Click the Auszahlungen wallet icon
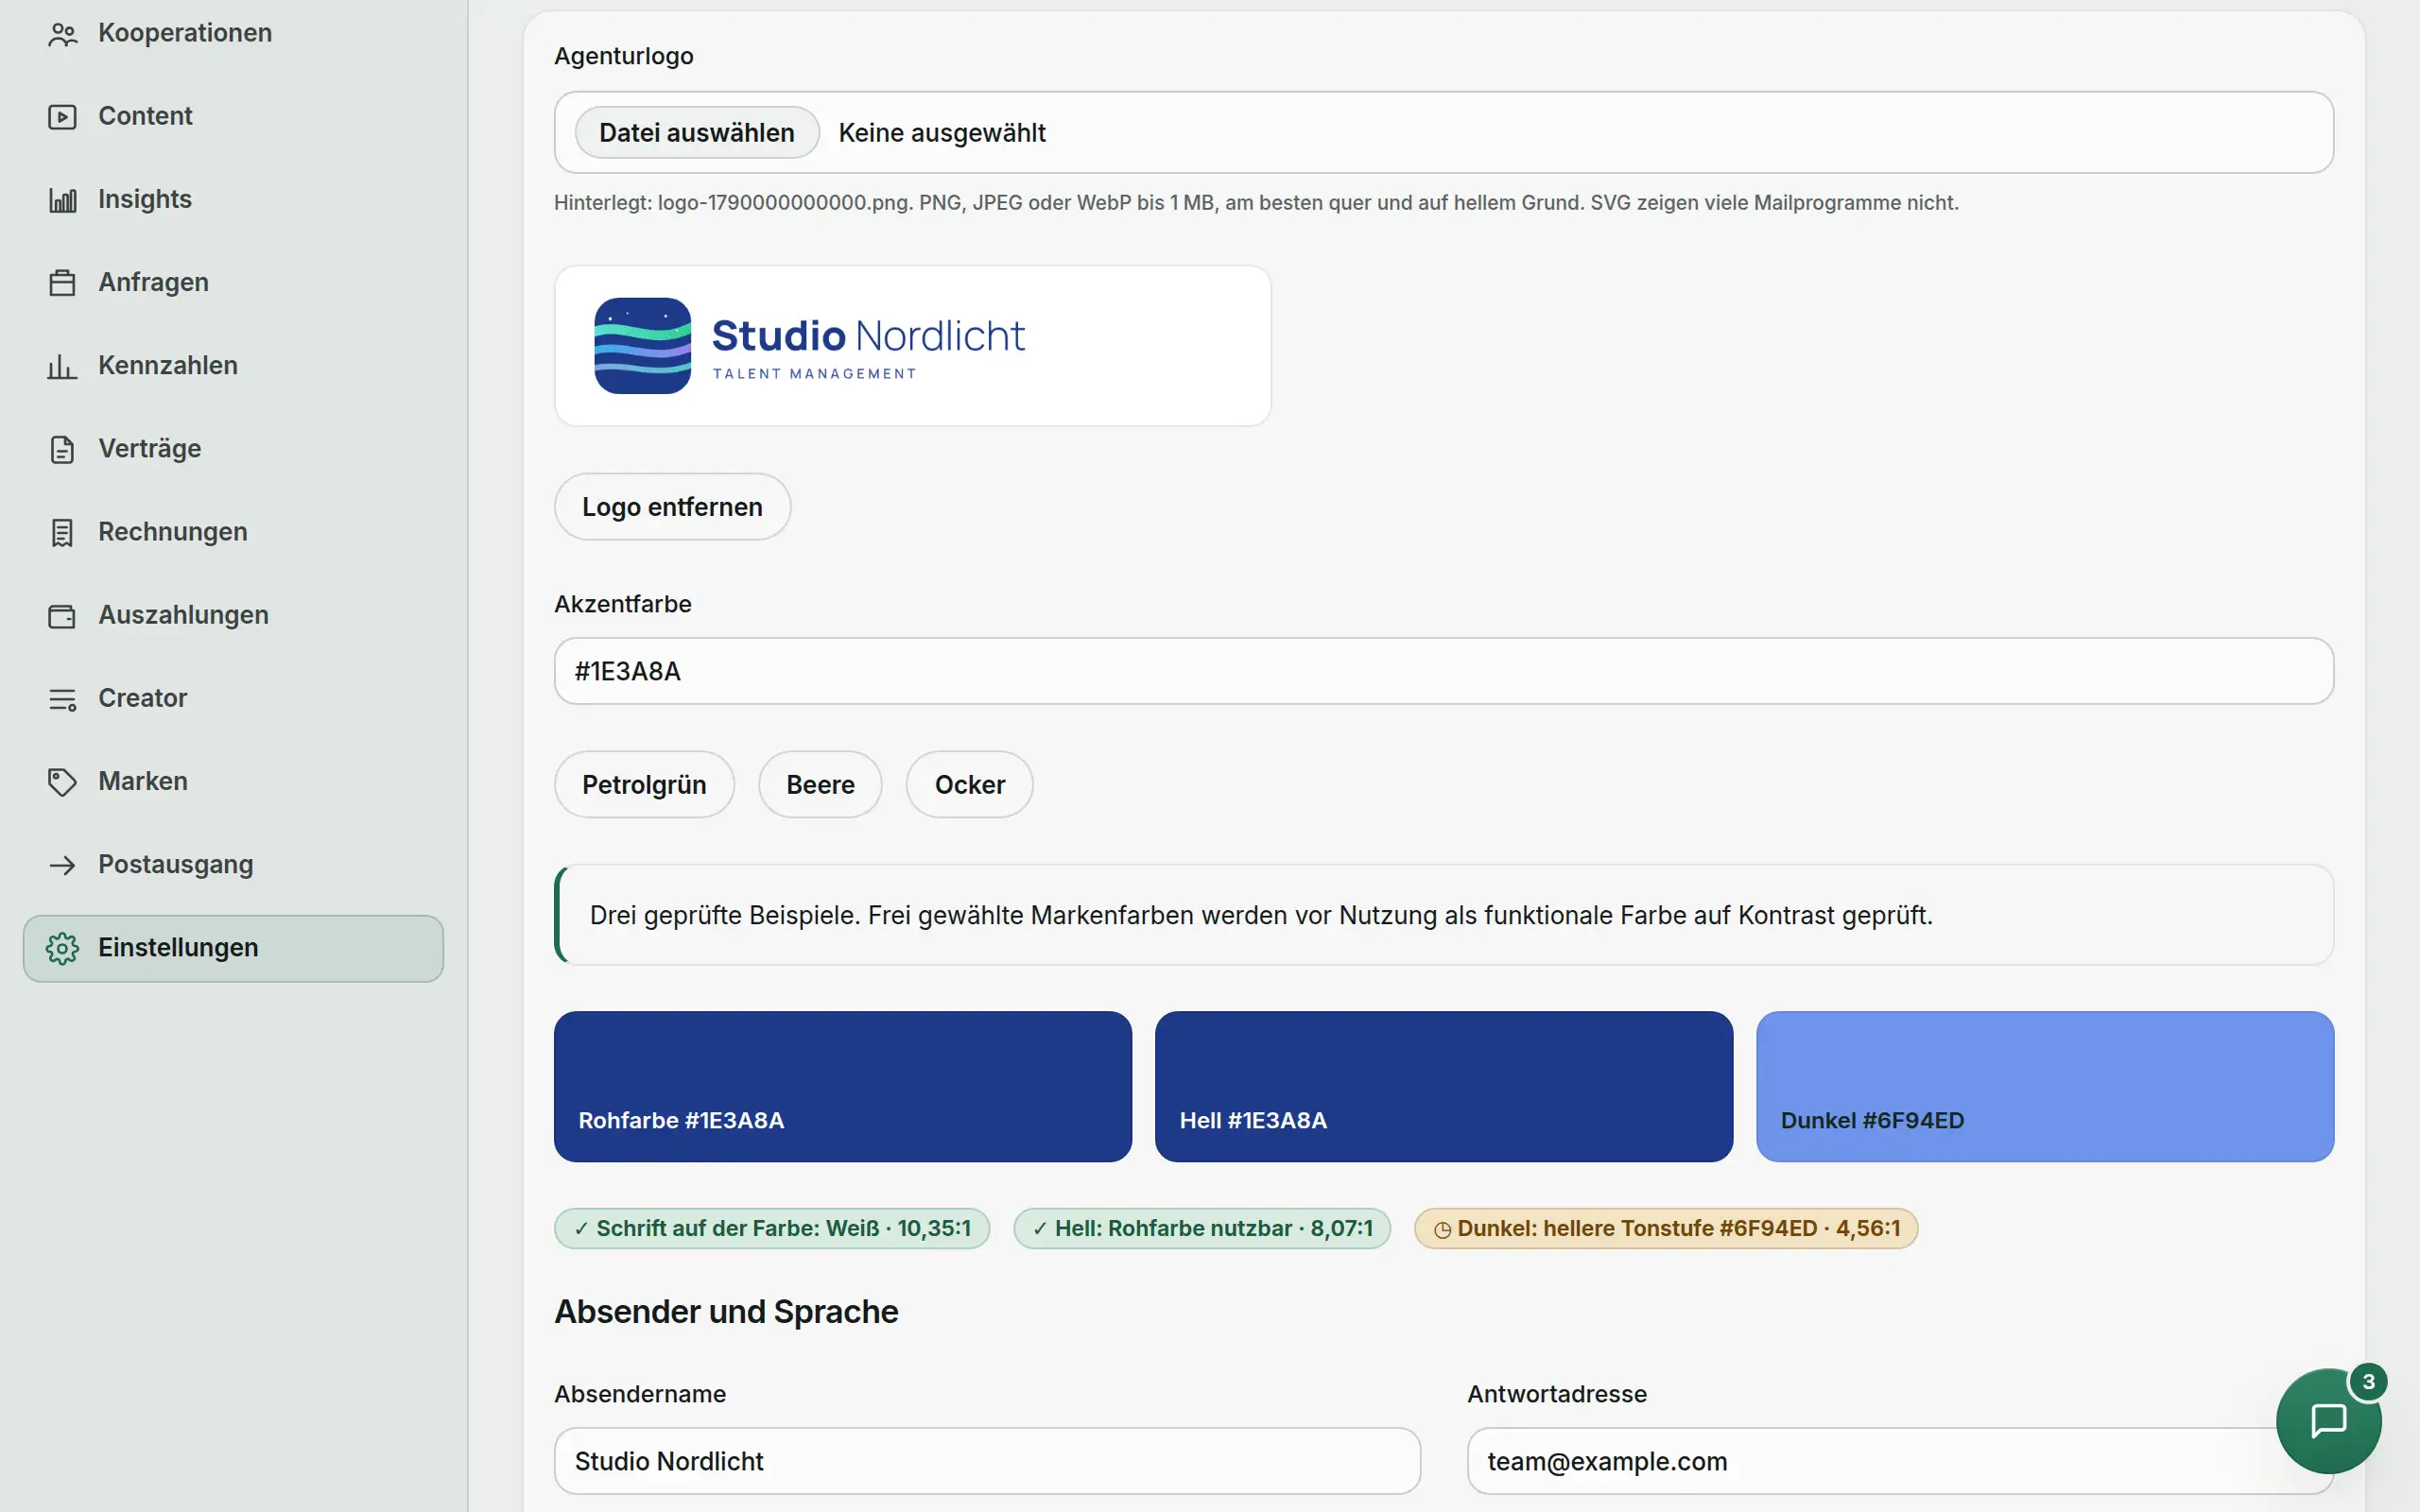The height and width of the screenshot is (1512, 2420). click(x=62, y=615)
